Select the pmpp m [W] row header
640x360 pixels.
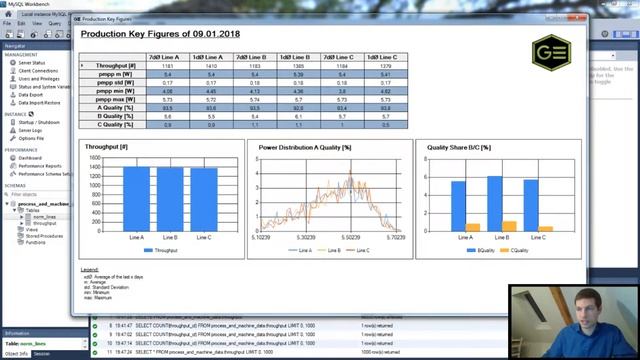tap(114, 74)
